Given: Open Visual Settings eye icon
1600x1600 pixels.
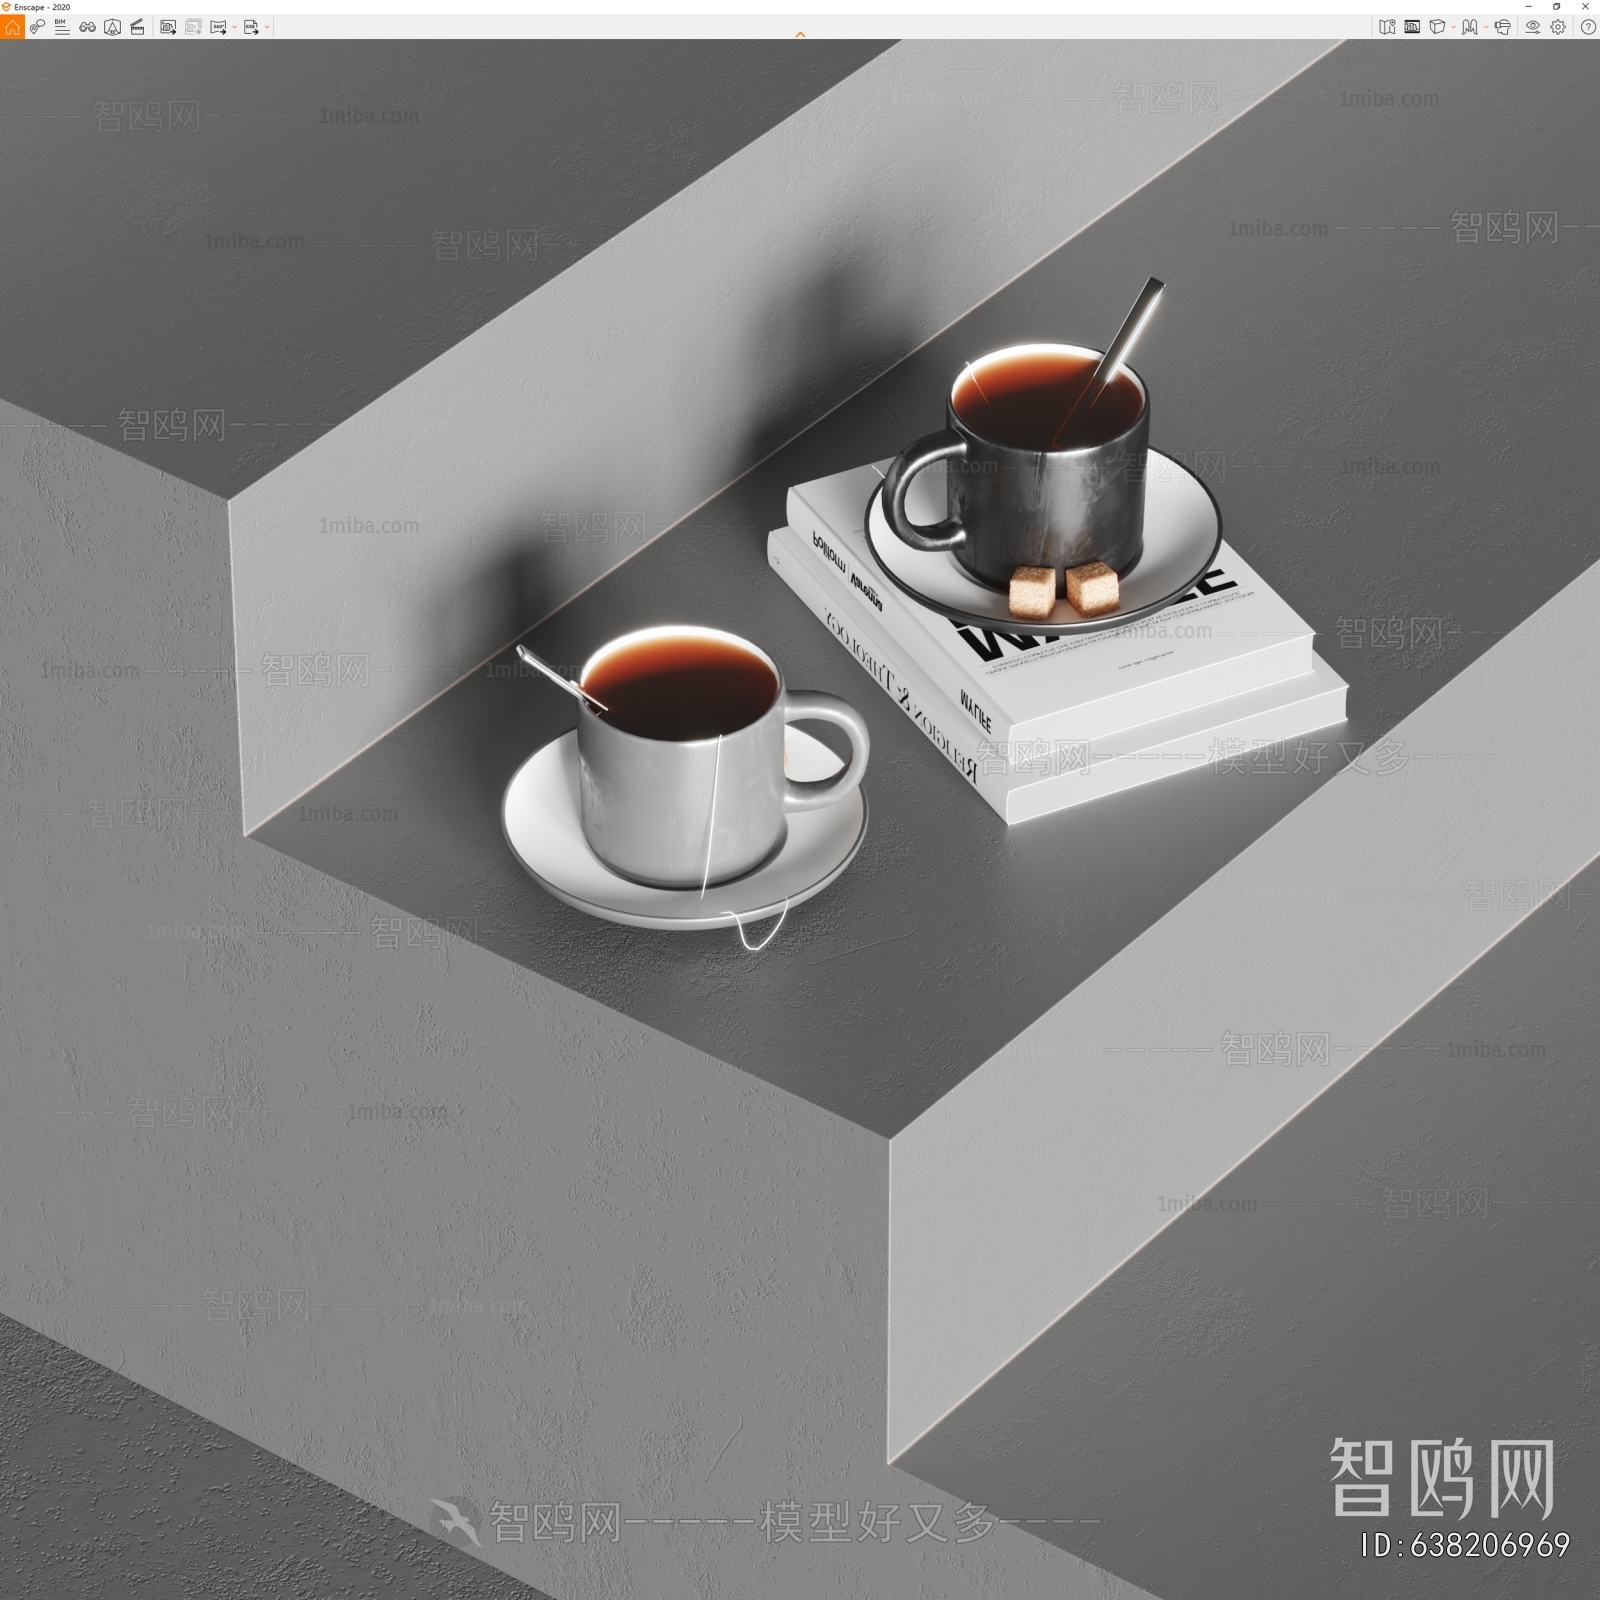Looking at the screenshot, I should tap(1532, 27).
